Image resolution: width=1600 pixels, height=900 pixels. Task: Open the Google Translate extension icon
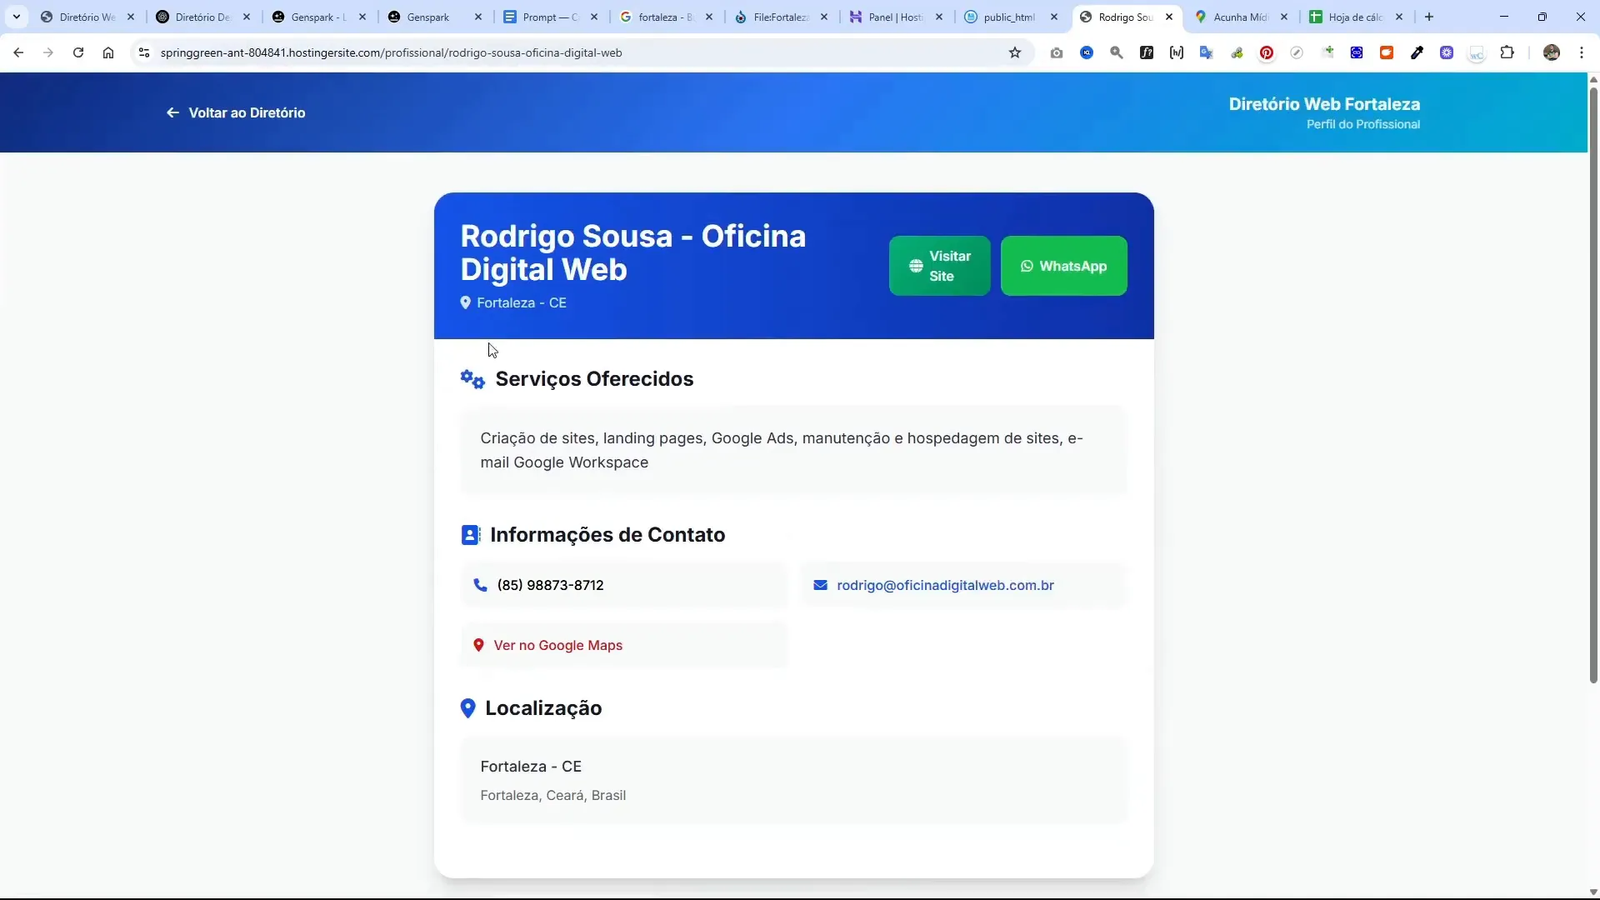1207,52
